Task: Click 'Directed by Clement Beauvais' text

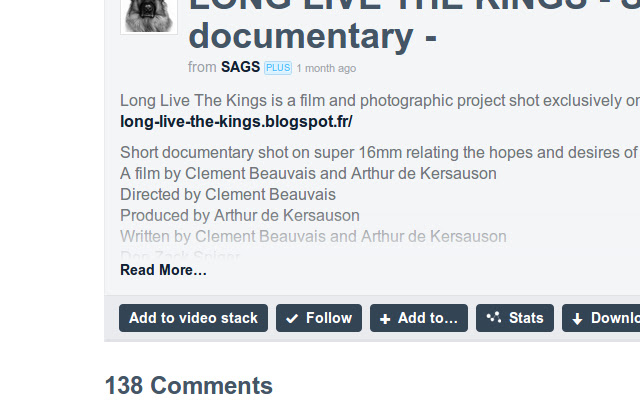Action: [x=228, y=194]
